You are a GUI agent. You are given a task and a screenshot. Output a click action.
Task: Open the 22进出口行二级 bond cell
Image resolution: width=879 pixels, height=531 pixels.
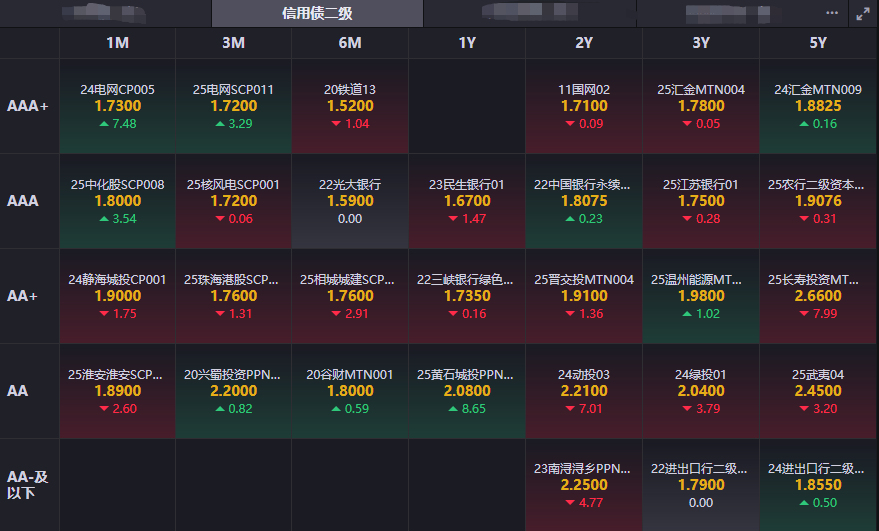point(701,485)
